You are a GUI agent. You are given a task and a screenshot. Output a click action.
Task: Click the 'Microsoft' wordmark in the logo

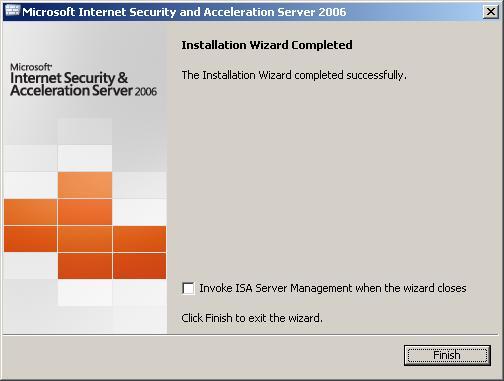click(x=31, y=67)
